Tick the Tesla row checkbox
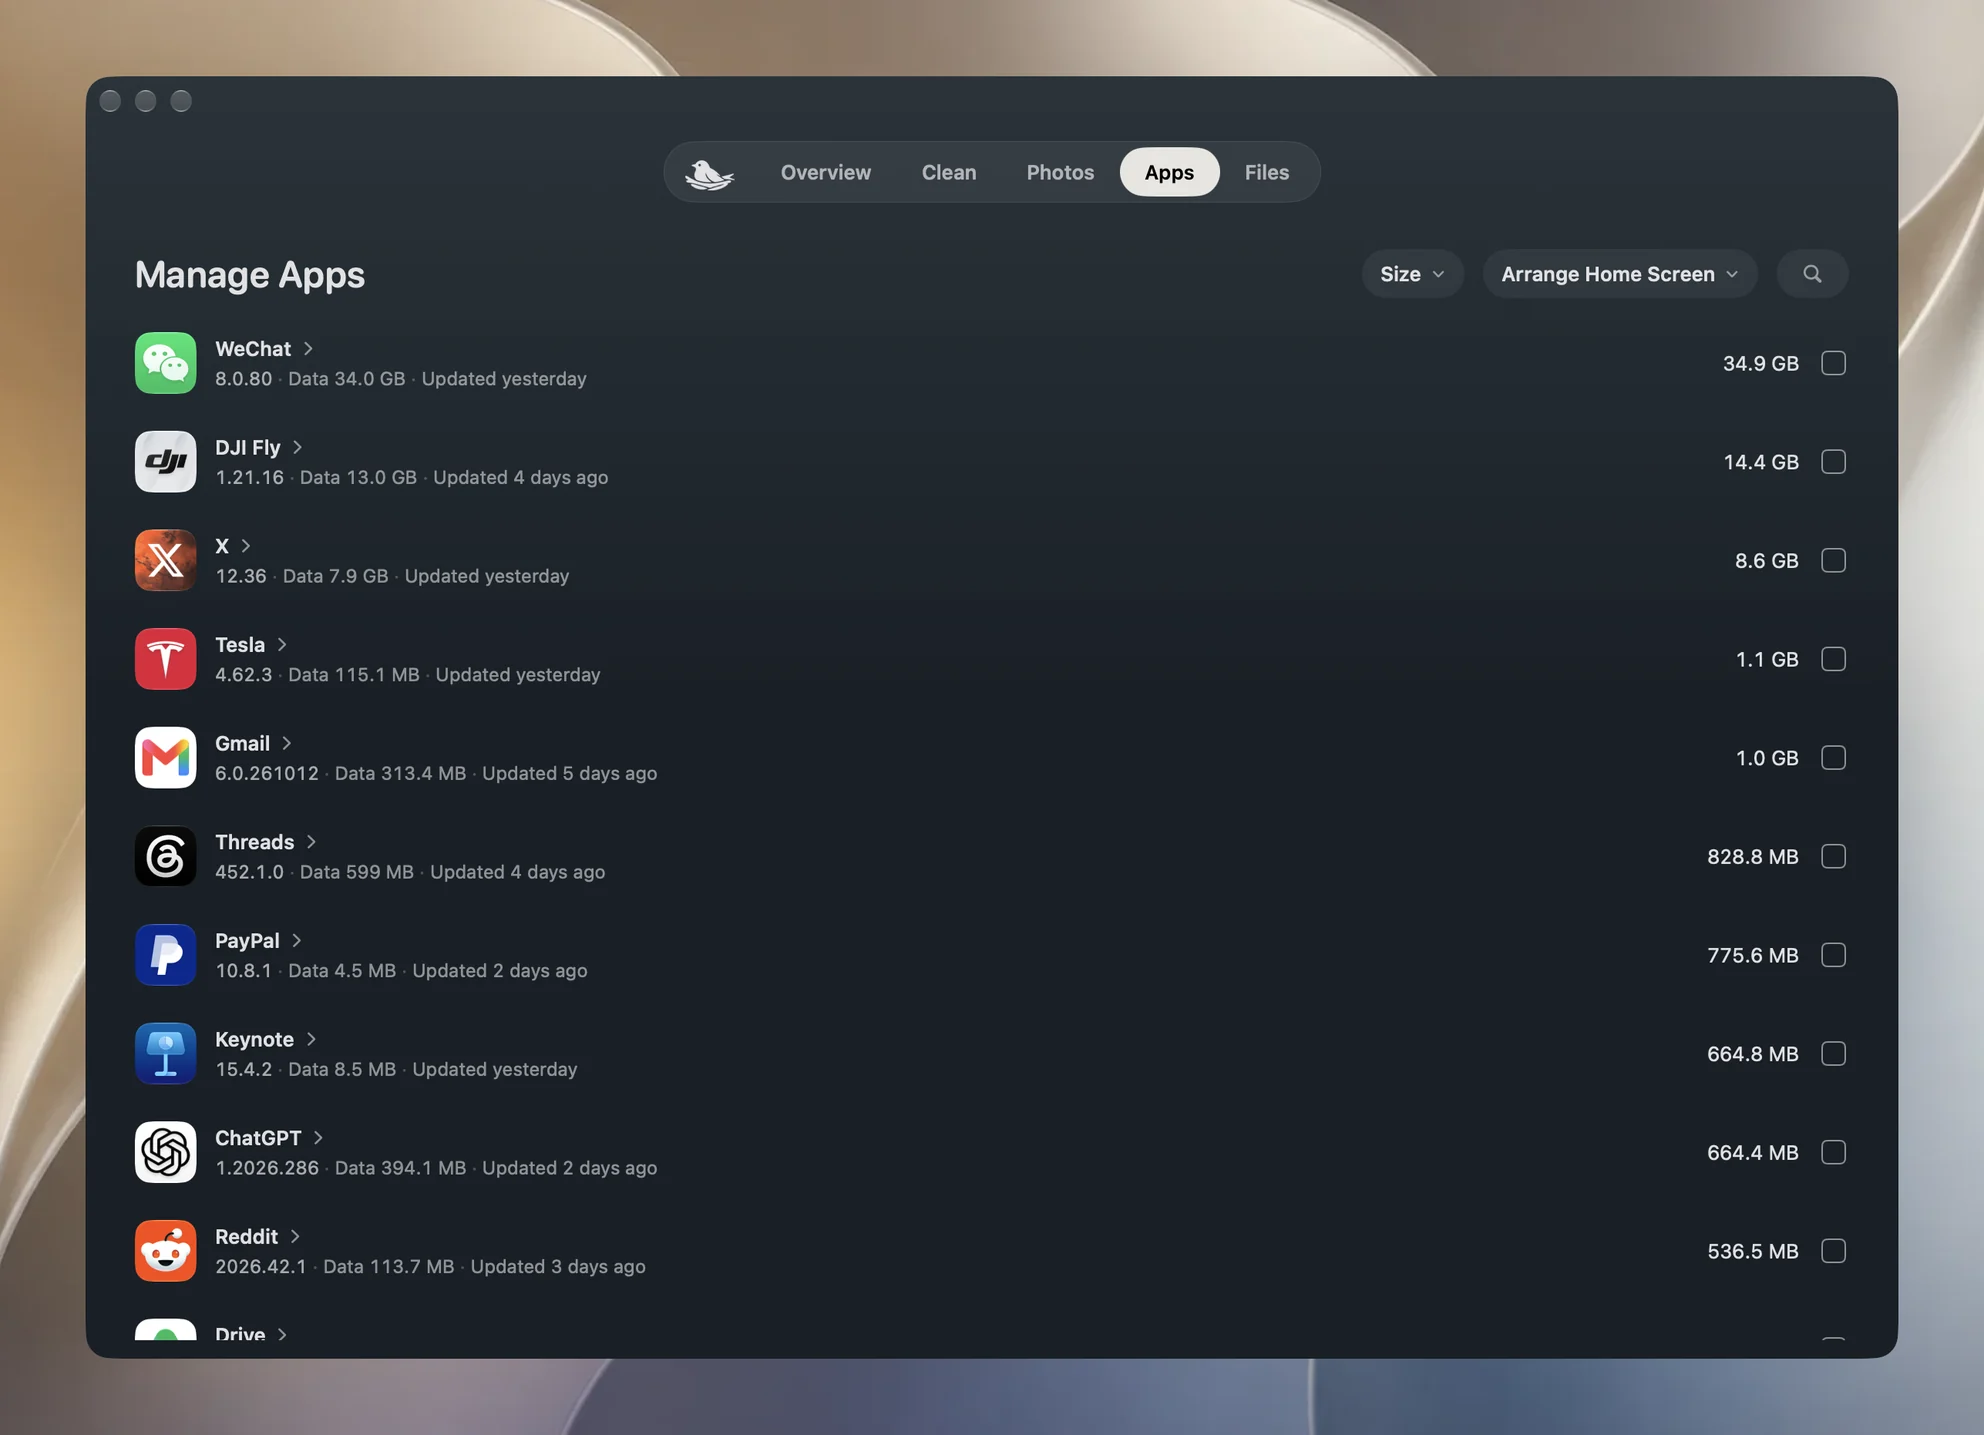Image resolution: width=1984 pixels, height=1435 pixels. [1833, 659]
